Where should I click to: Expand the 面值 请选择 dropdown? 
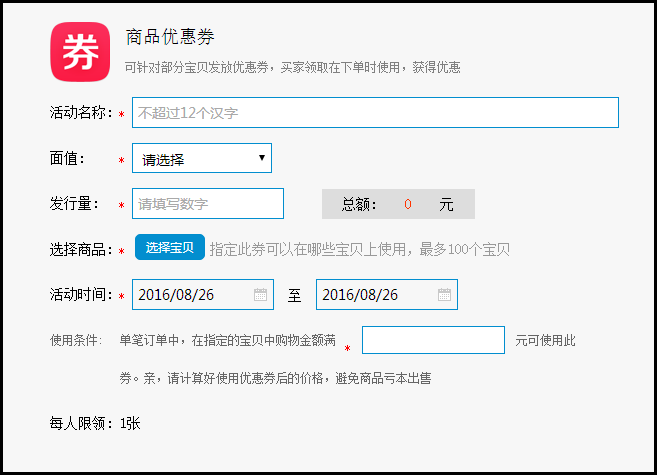tap(202, 158)
